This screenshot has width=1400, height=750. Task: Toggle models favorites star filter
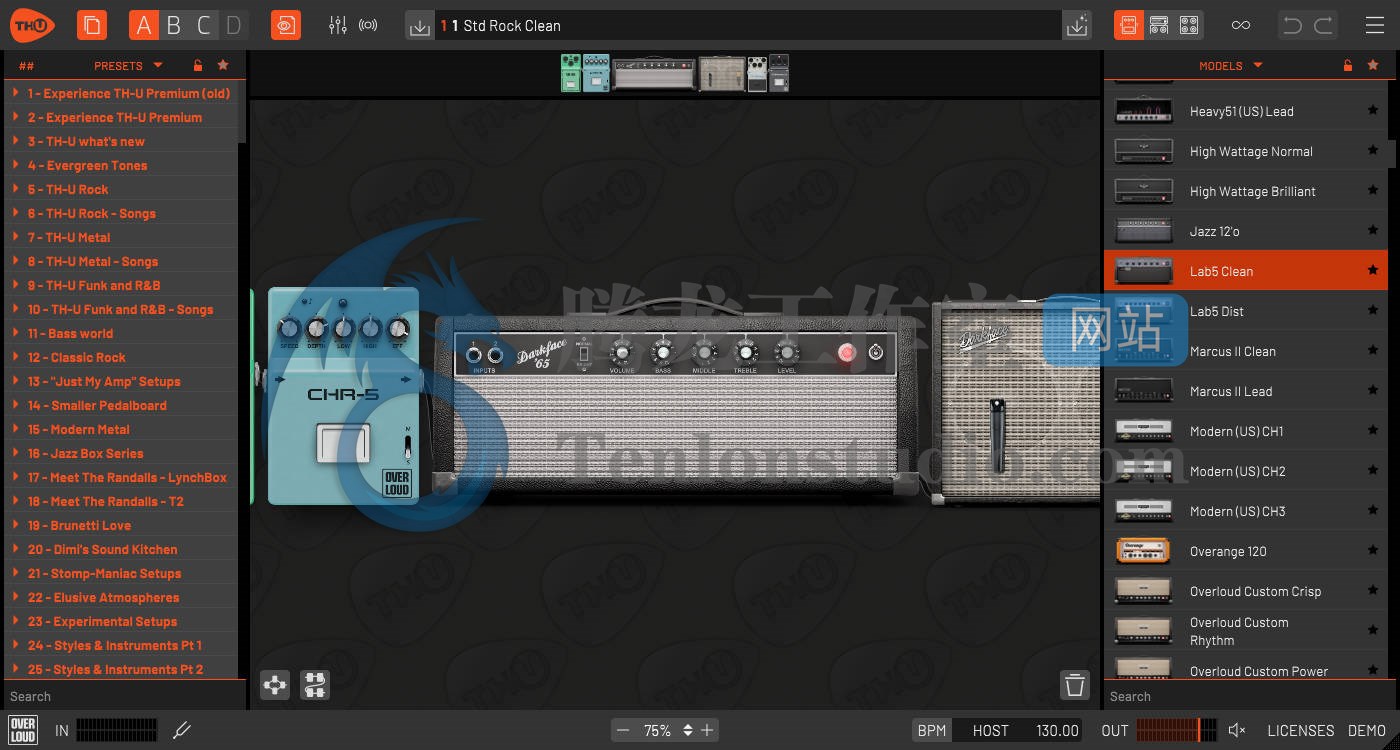1373,66
